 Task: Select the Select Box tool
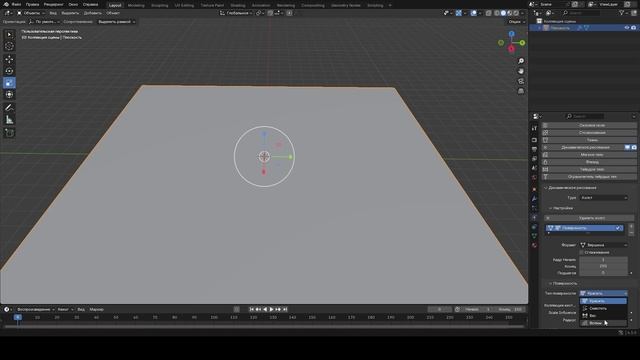pyautogui.click(x=9, y=35)
